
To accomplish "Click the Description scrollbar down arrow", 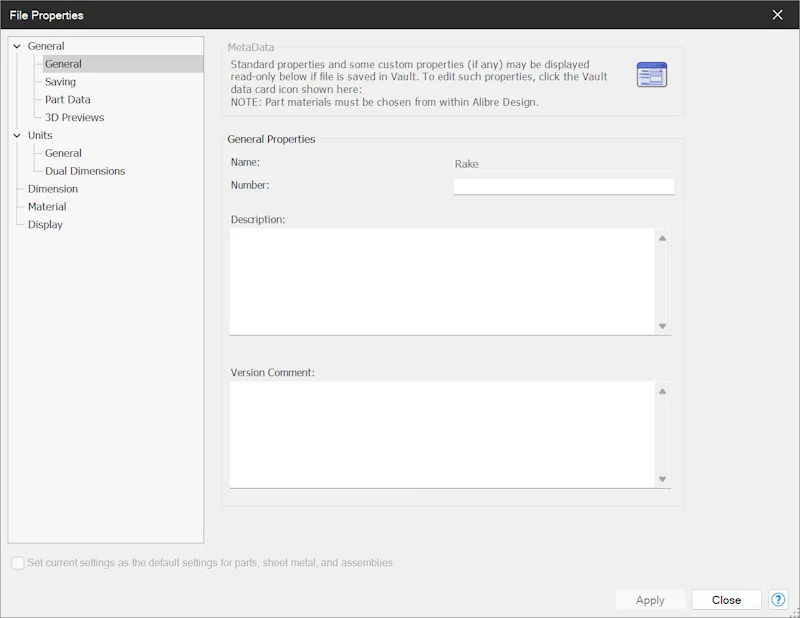I will 662,326.
